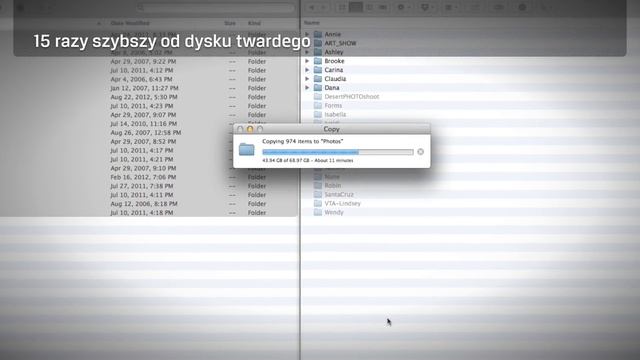Image resolution: width=640 pixels, height=360 pixels.
Task: Select row dated 'Jan 12, 2007, 11:27 PM'
Action: pyautogui.click(x=149, y=88)
